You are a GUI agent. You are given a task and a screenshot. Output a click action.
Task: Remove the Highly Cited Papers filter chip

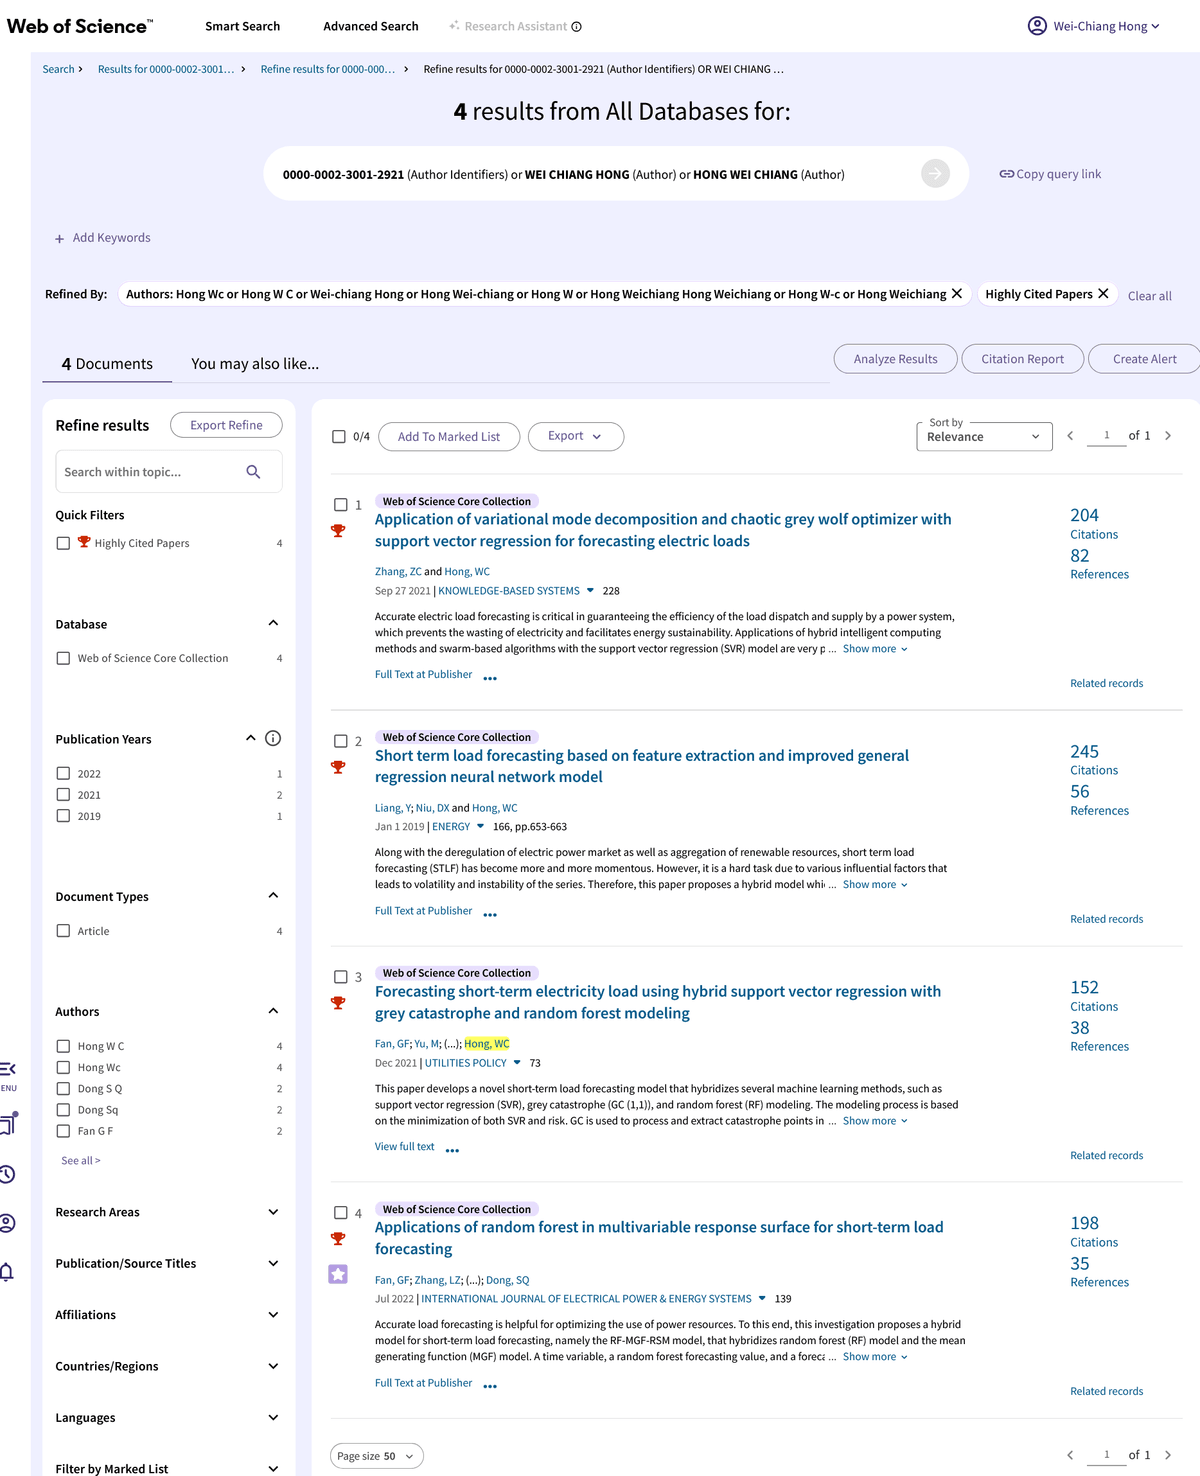[1103, 293]
